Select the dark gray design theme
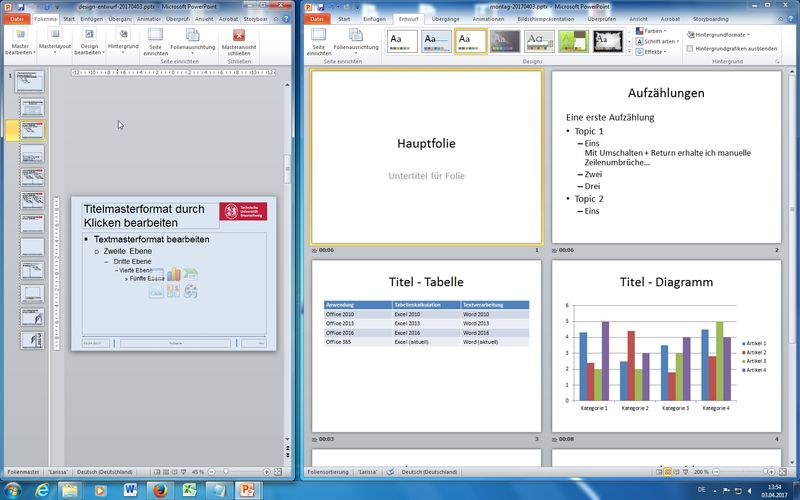The image size is (800, 500). tap(504, 40)
